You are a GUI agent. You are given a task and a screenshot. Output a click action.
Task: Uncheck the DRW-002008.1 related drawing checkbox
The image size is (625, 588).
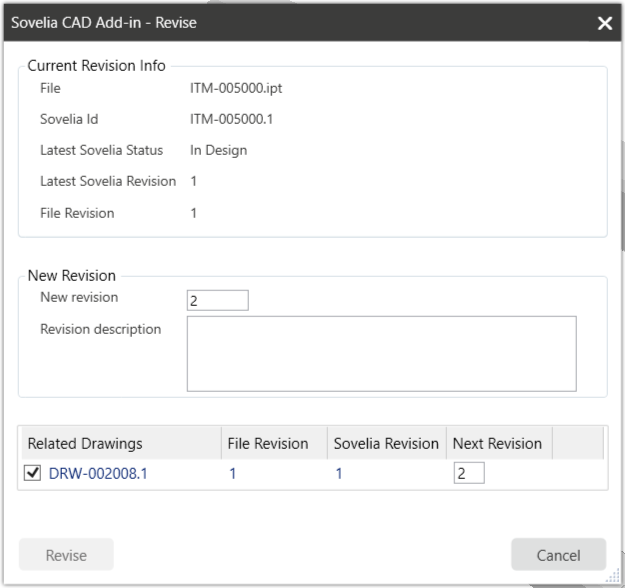pyautogui.click(x=32, y=473)
